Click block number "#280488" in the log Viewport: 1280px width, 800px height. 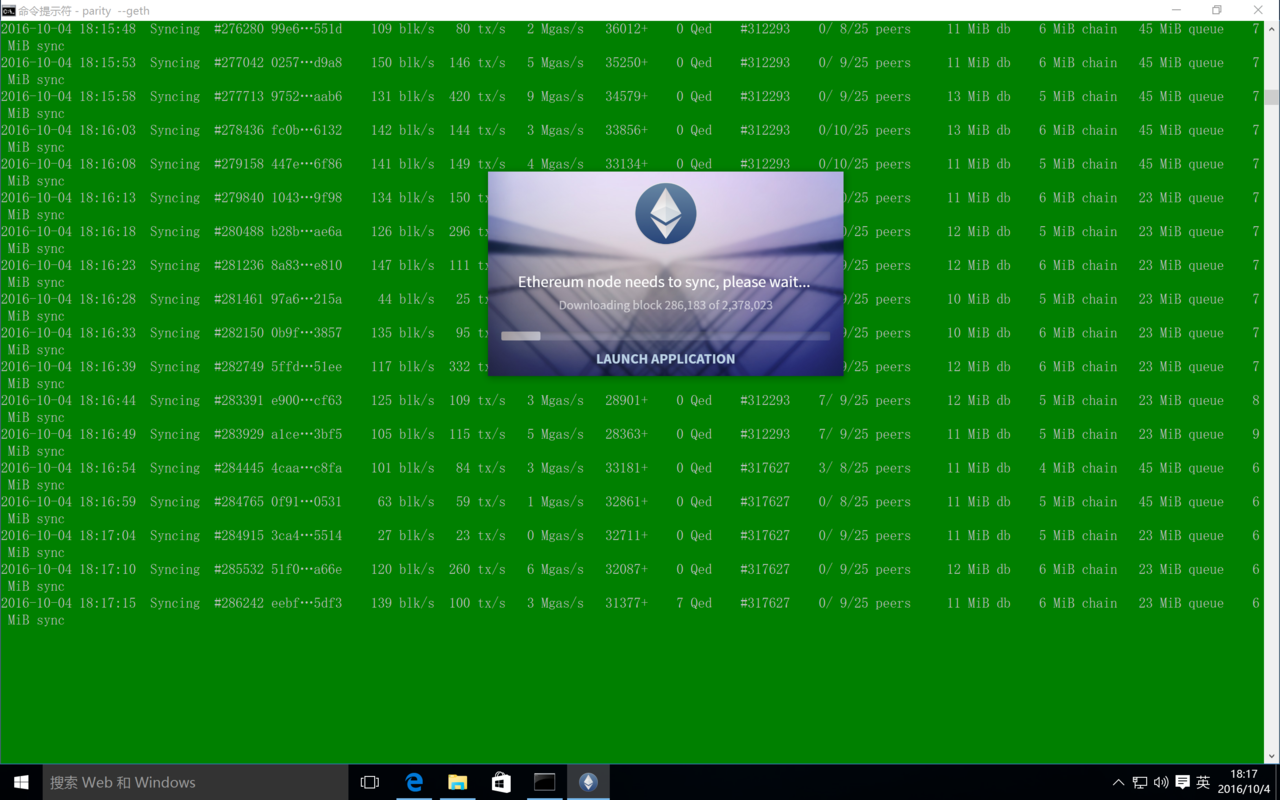click(238, 232)
